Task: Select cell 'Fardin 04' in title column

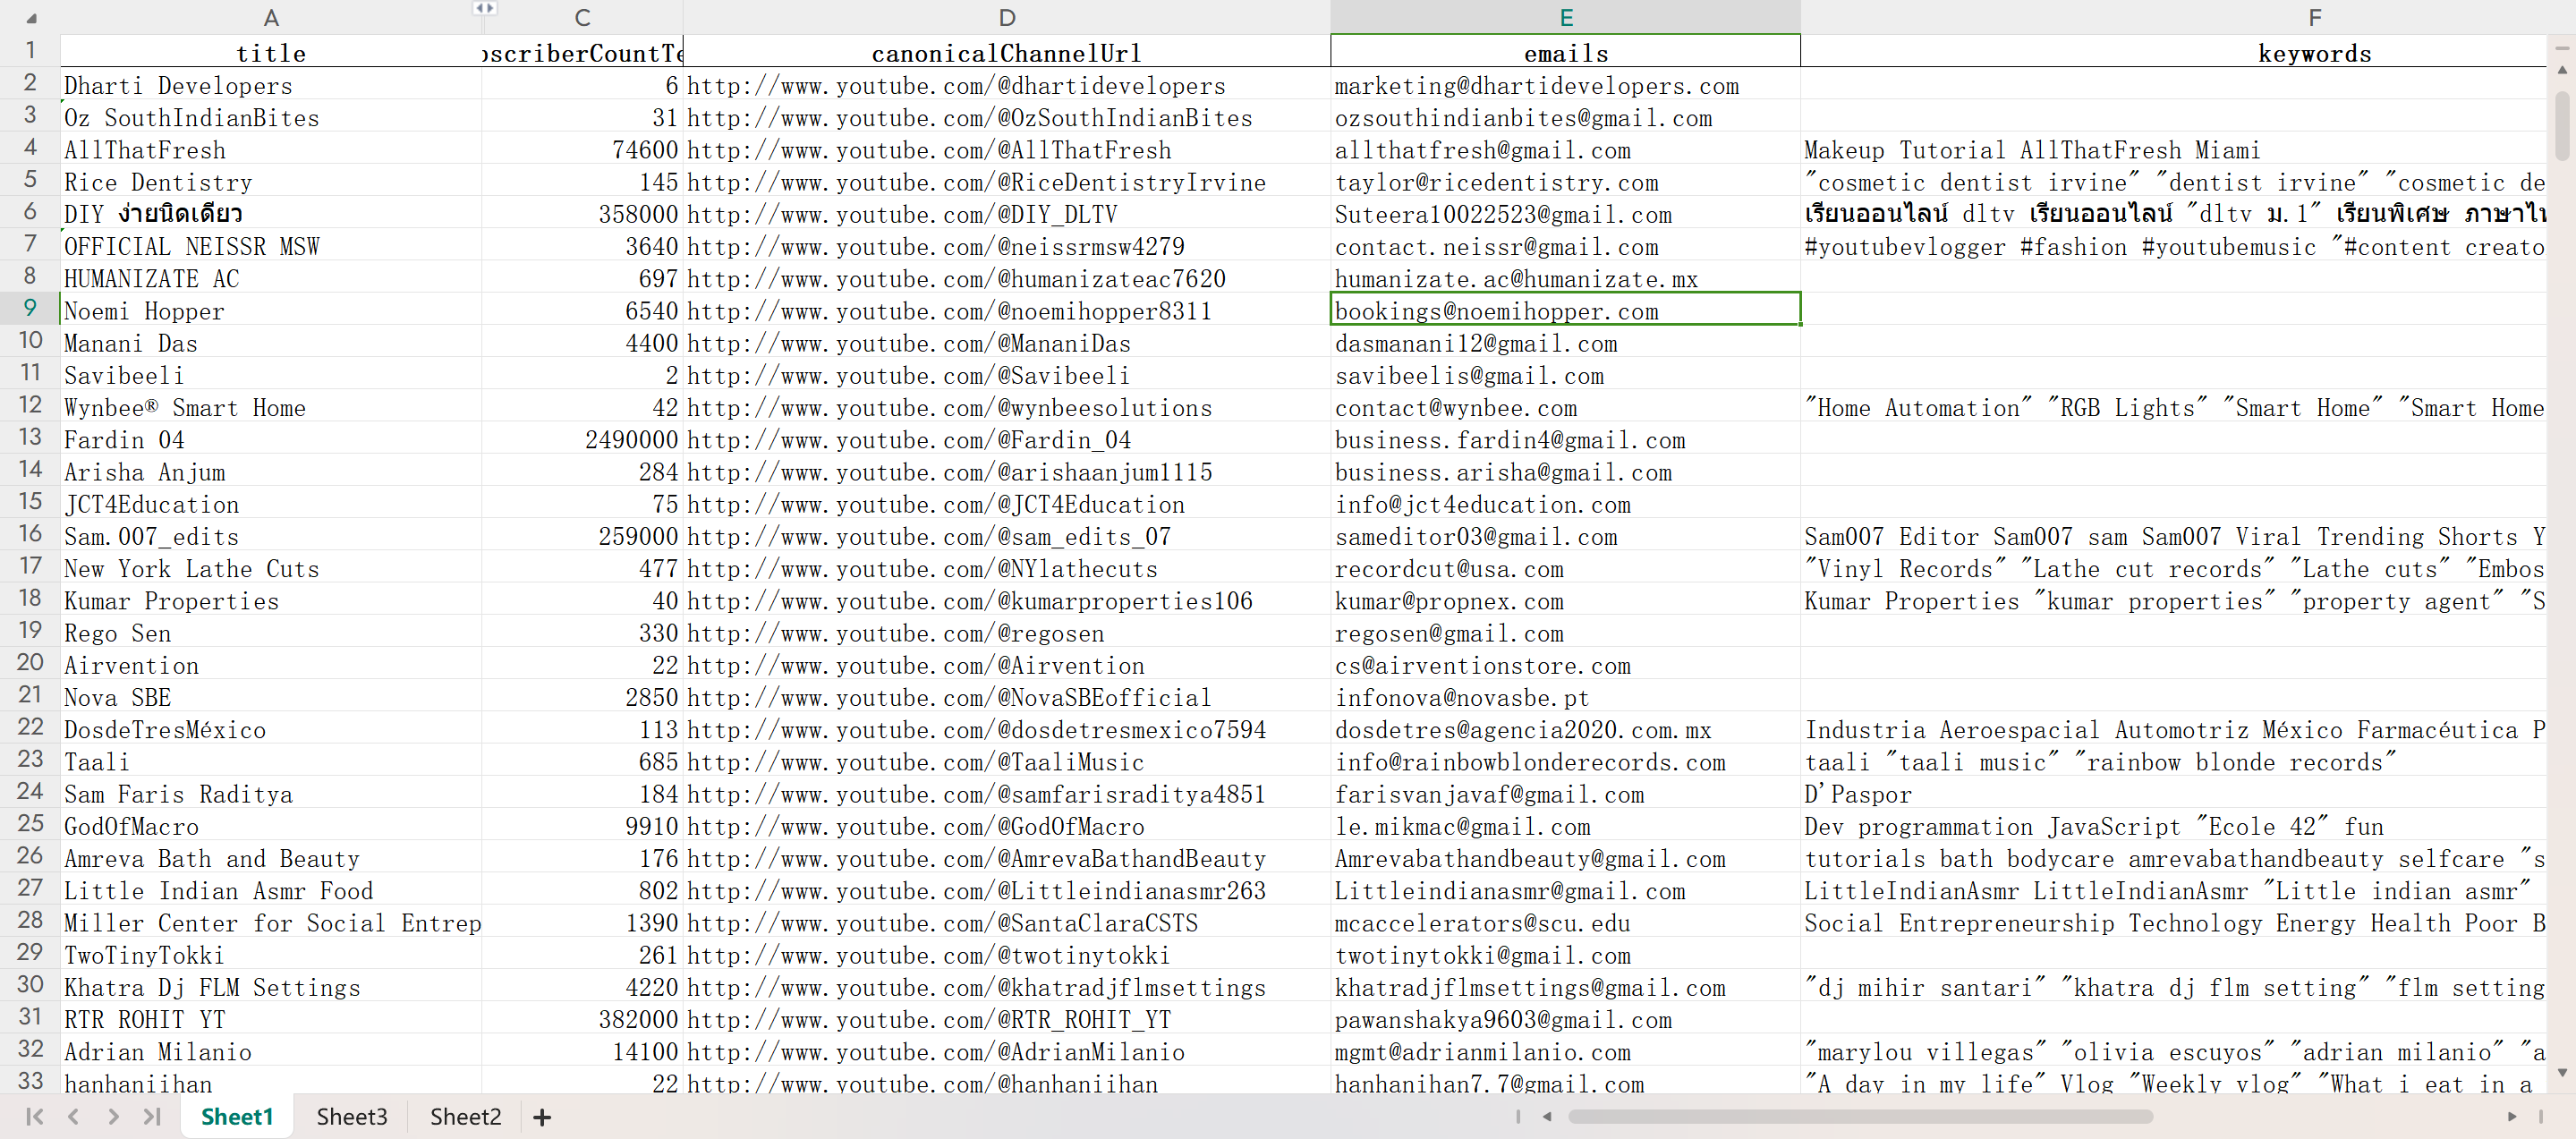Action: [x=271, y=439]
